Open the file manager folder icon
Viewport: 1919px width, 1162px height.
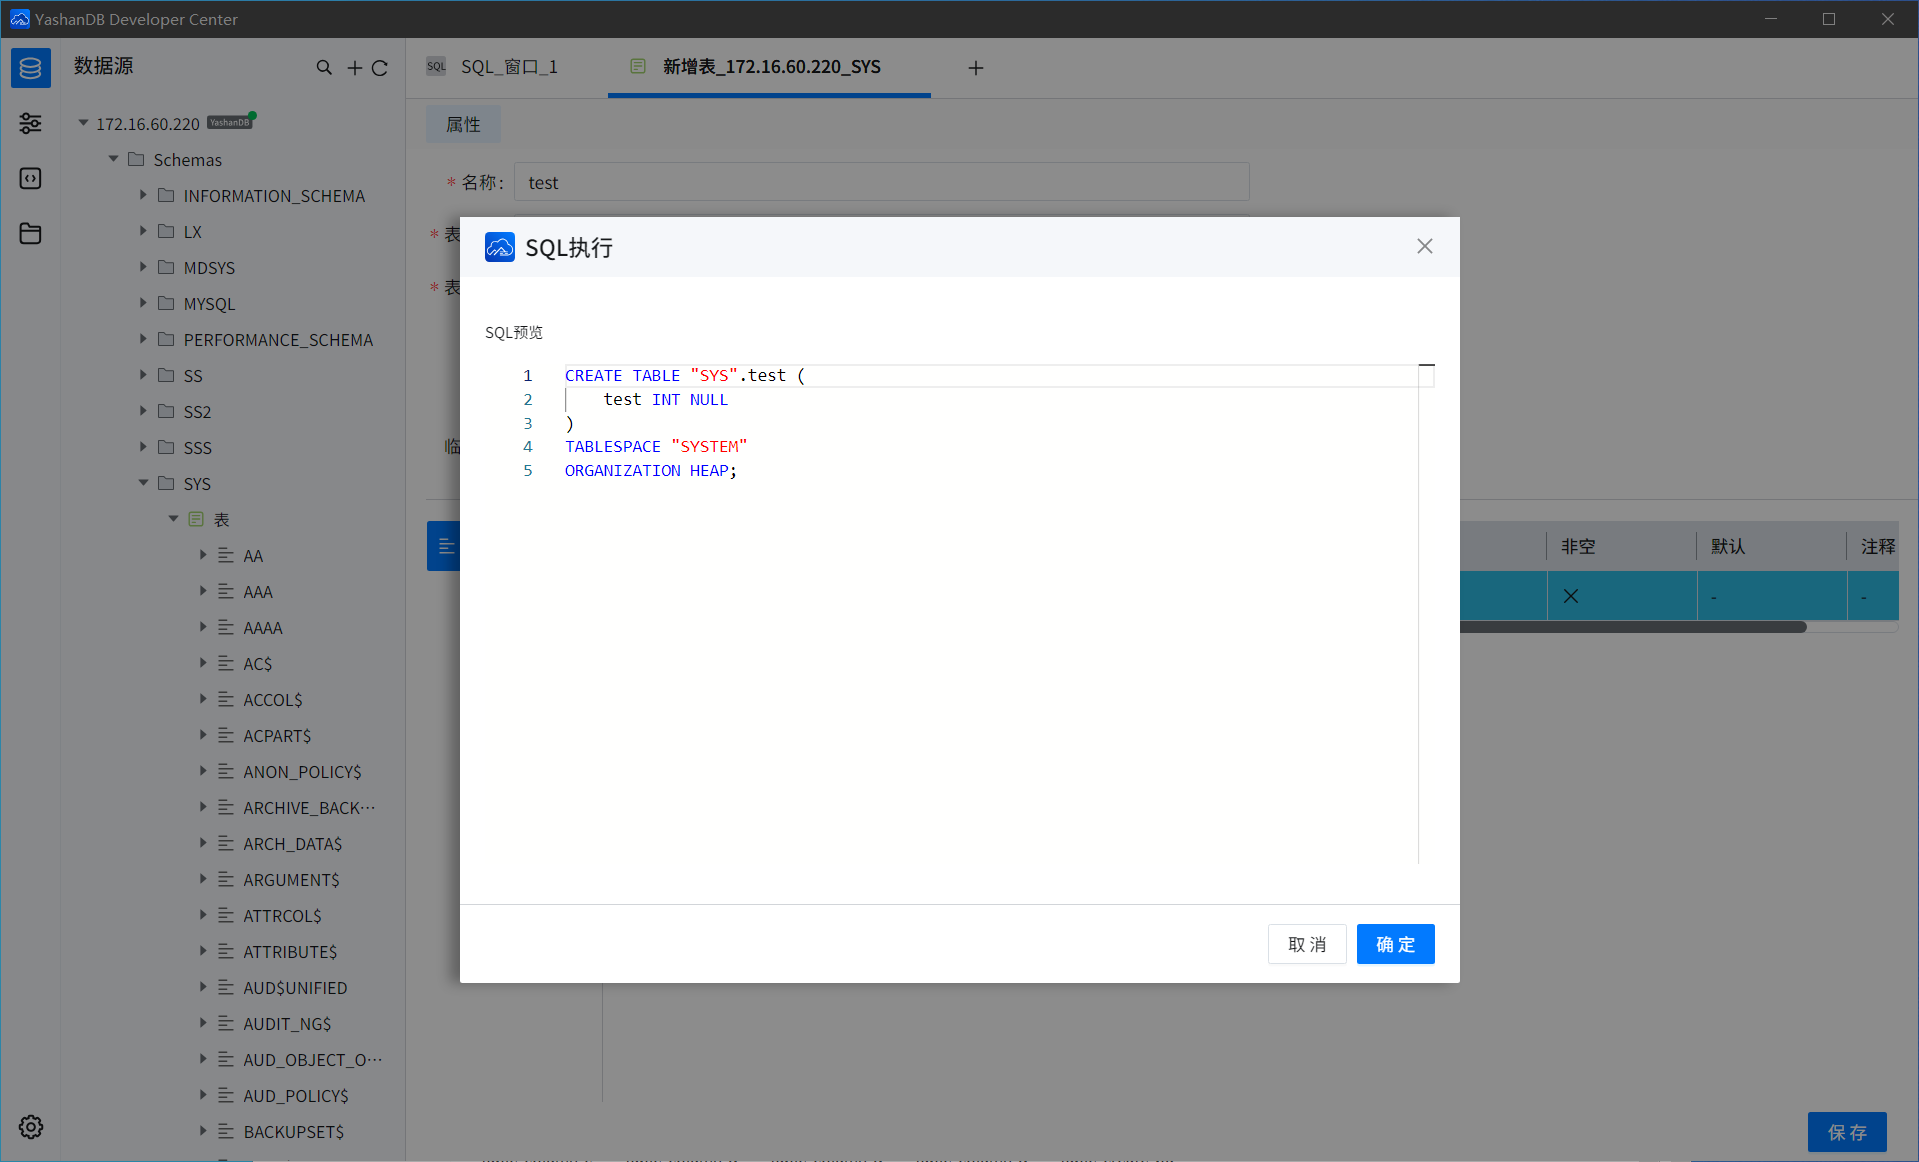click(30, 233)
